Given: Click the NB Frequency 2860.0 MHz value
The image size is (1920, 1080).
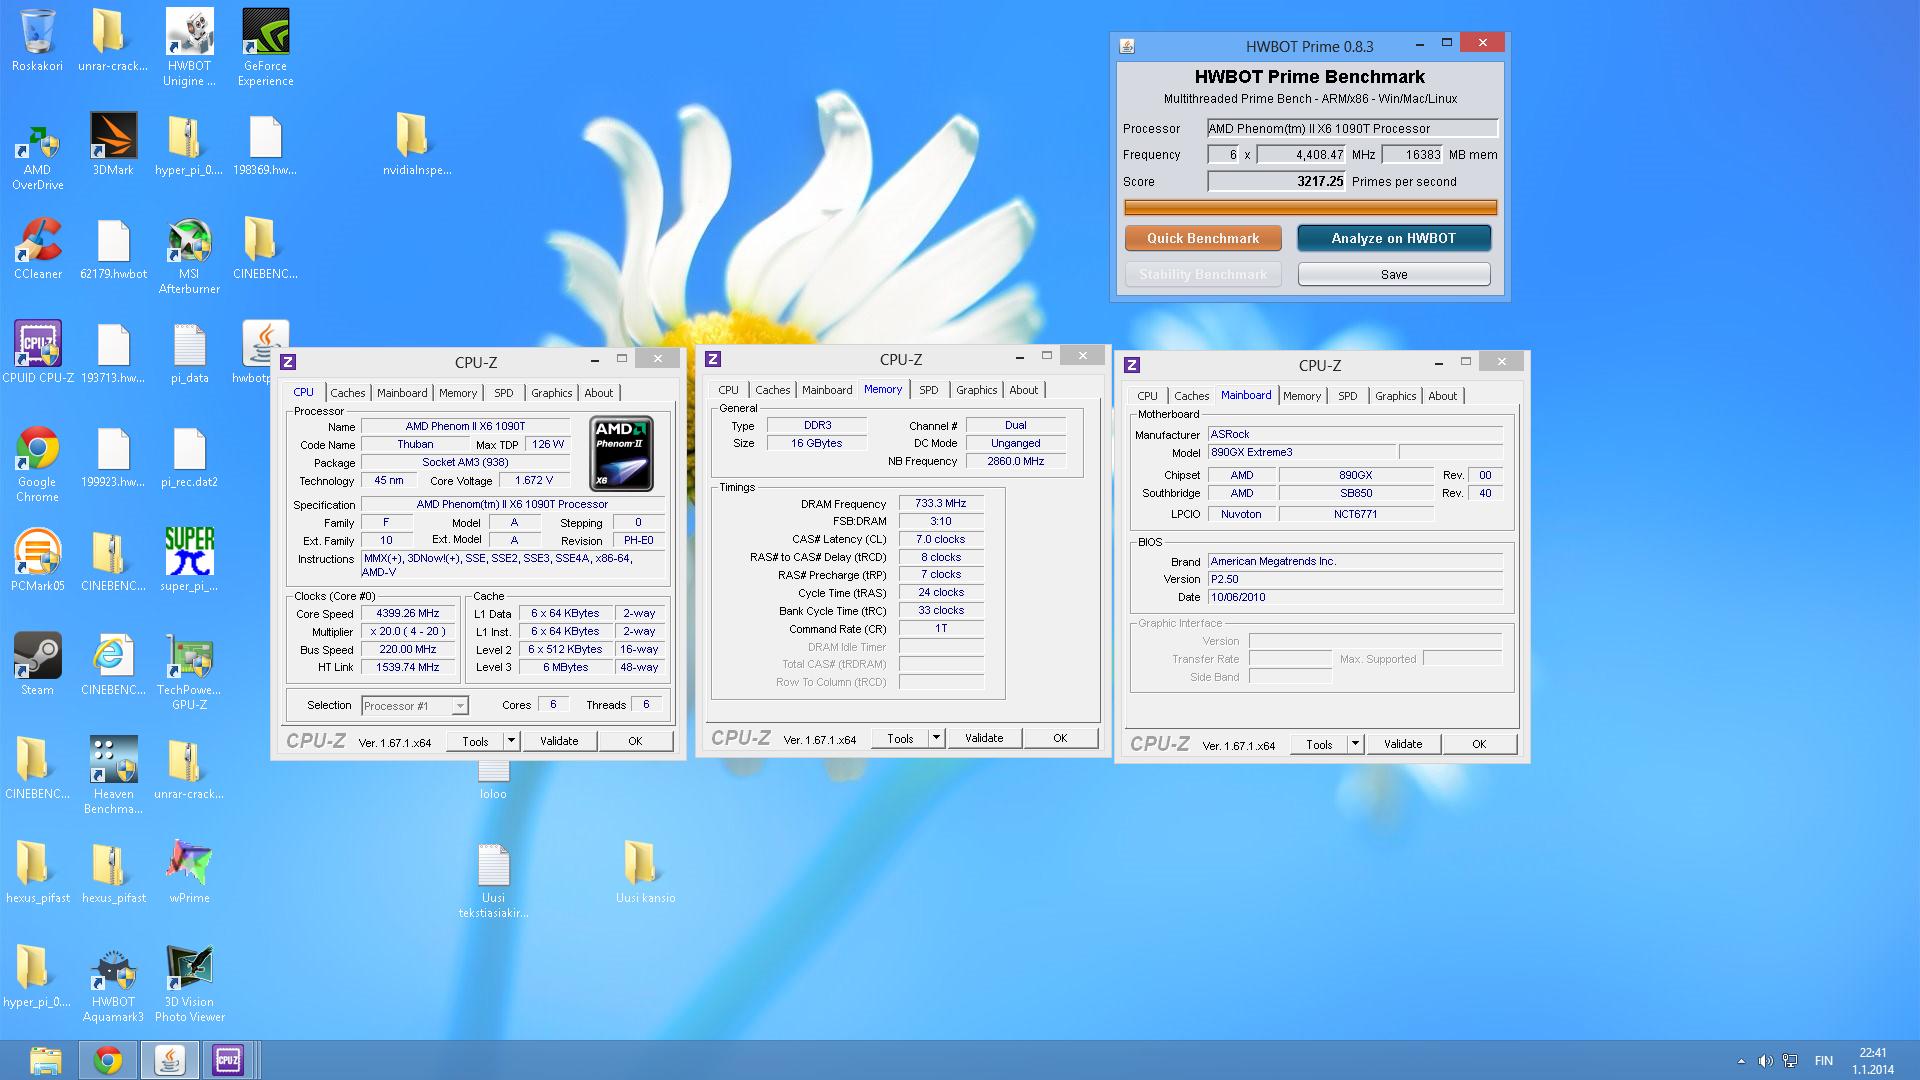Looking at the screenshot, I should (1015, 461).
